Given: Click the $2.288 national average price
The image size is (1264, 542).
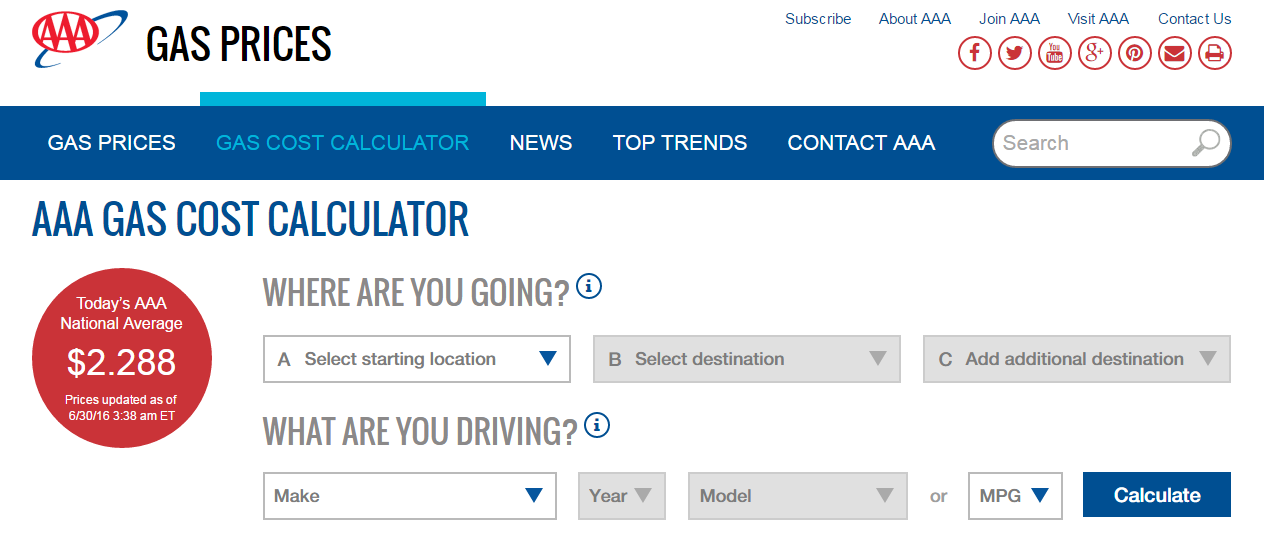Looking at the screenshot, I should (x=121, y=362).
